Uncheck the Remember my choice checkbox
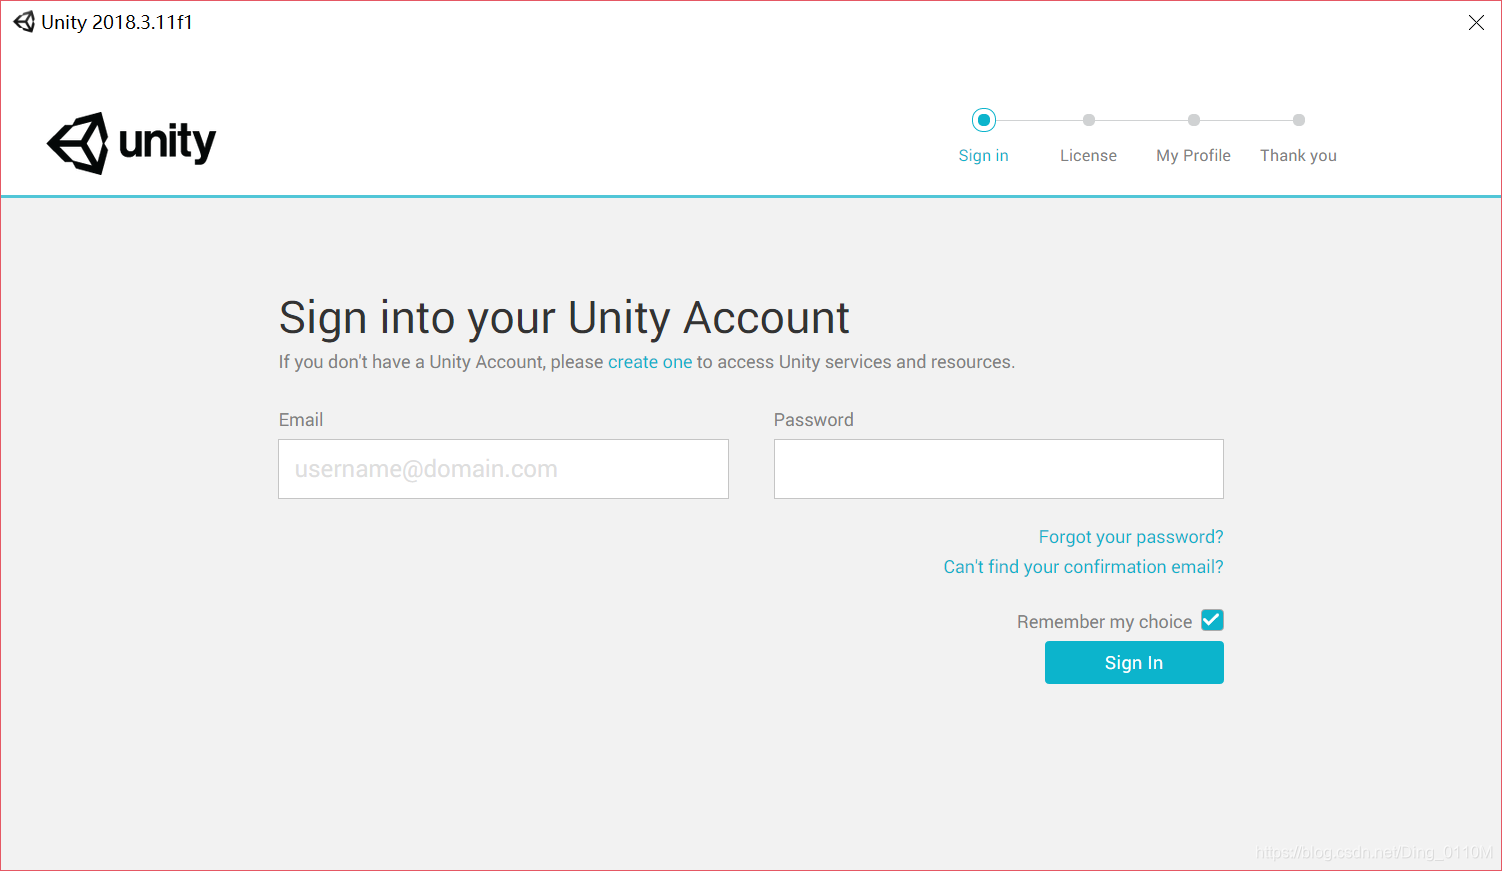Viewport: 1502px width, 871px height. 1212,620
